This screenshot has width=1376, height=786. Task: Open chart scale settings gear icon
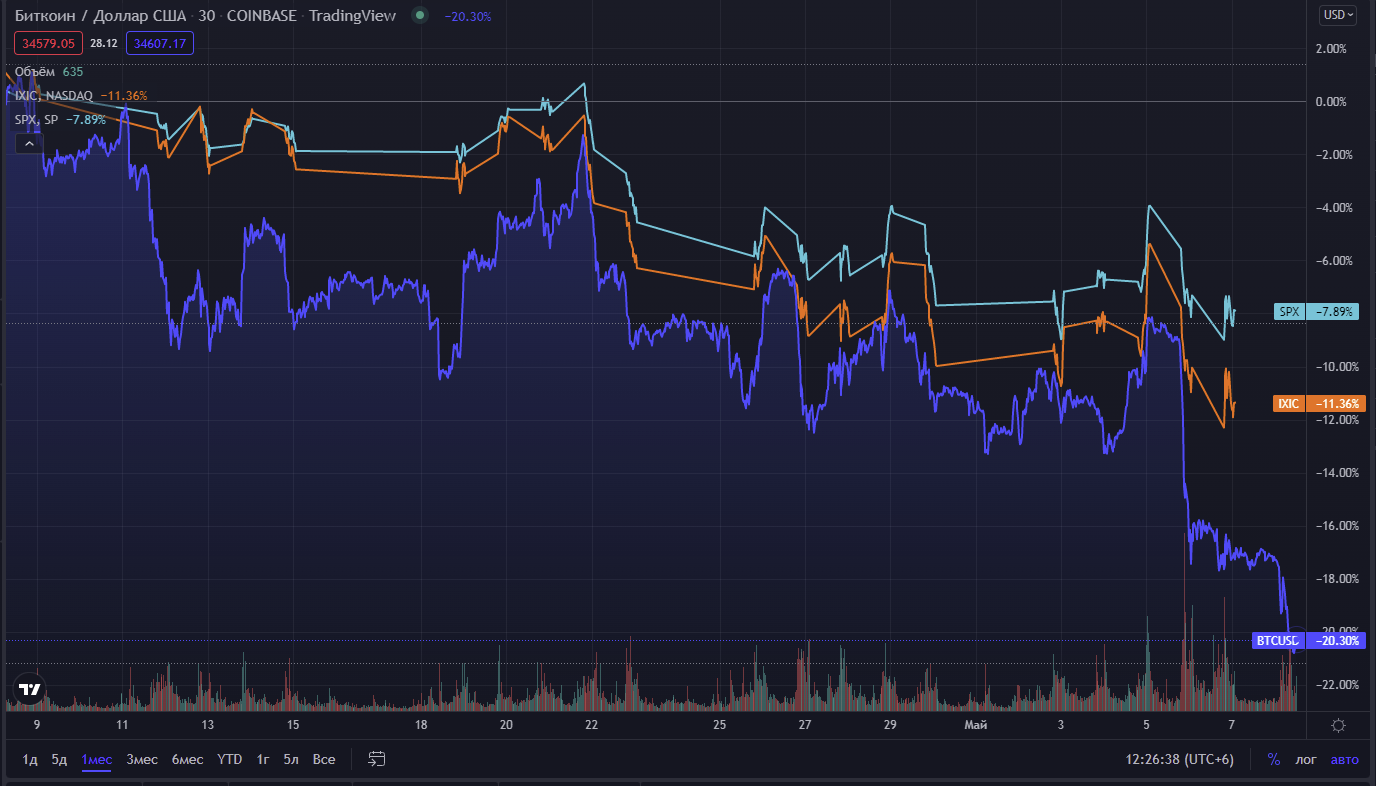[1338, 725]
